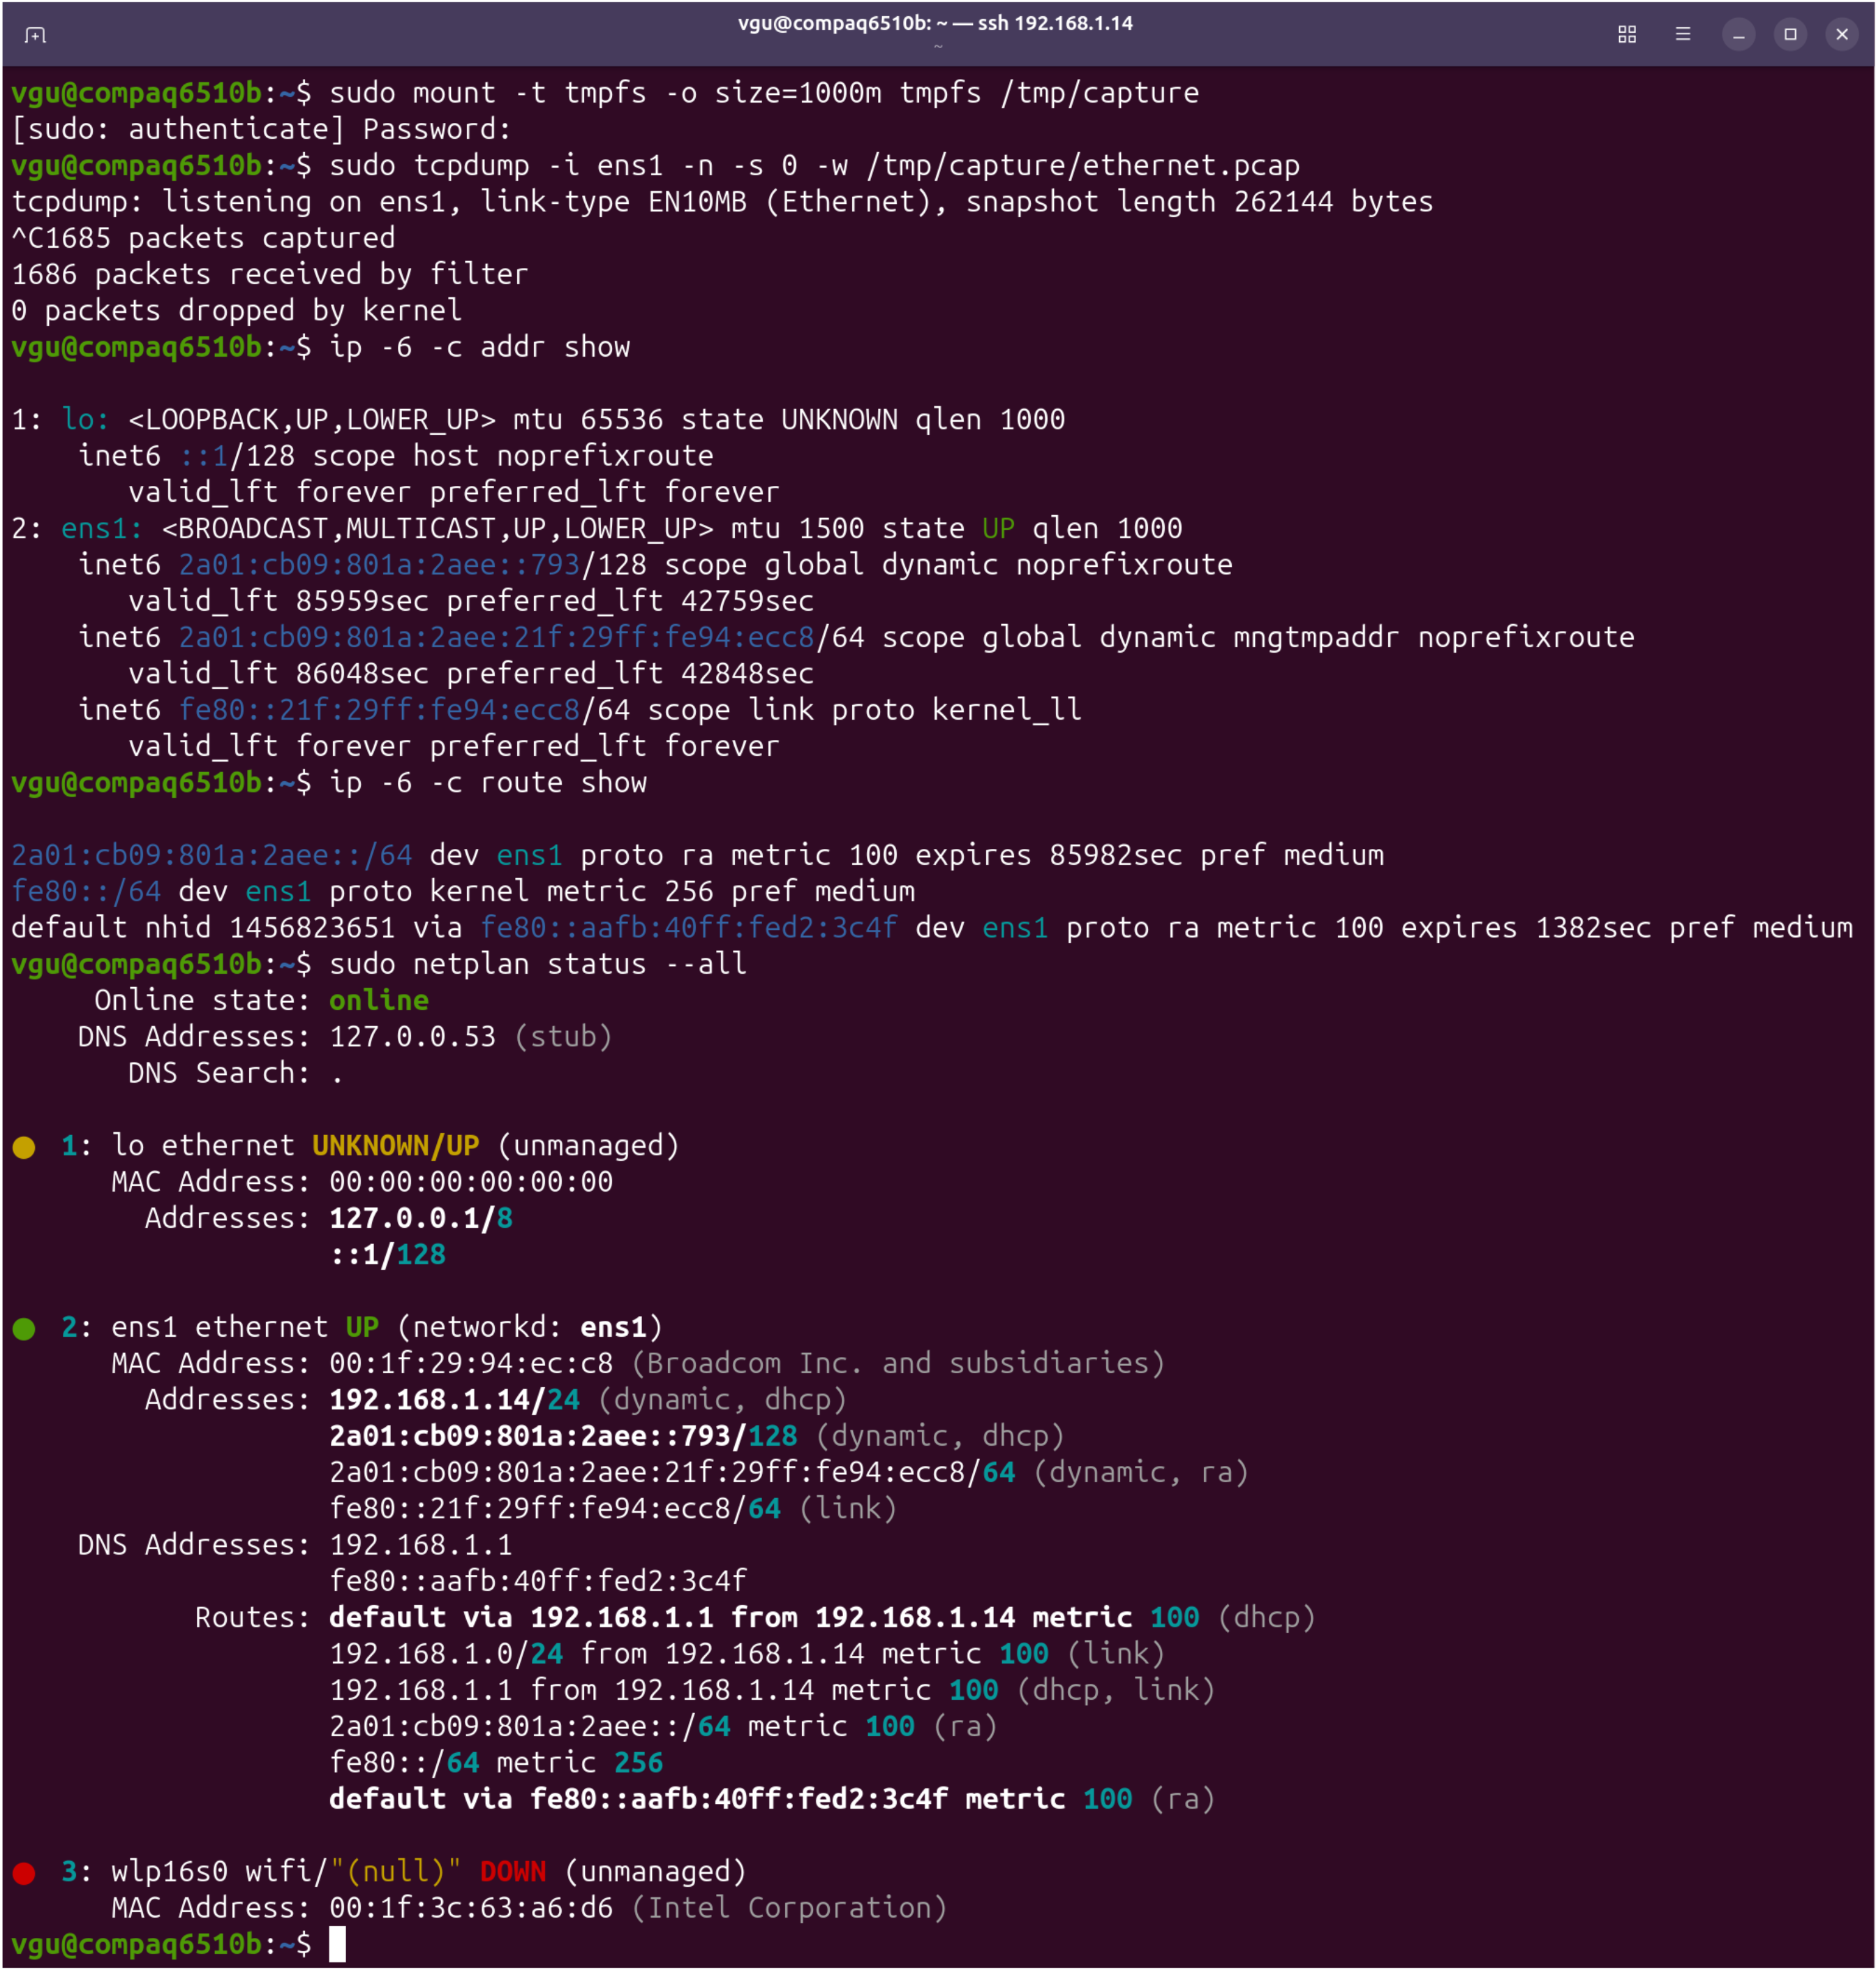The image size is (1876, 1970).
Task: Click the 'sudo netplan status --all' command line
Action: 537,963
